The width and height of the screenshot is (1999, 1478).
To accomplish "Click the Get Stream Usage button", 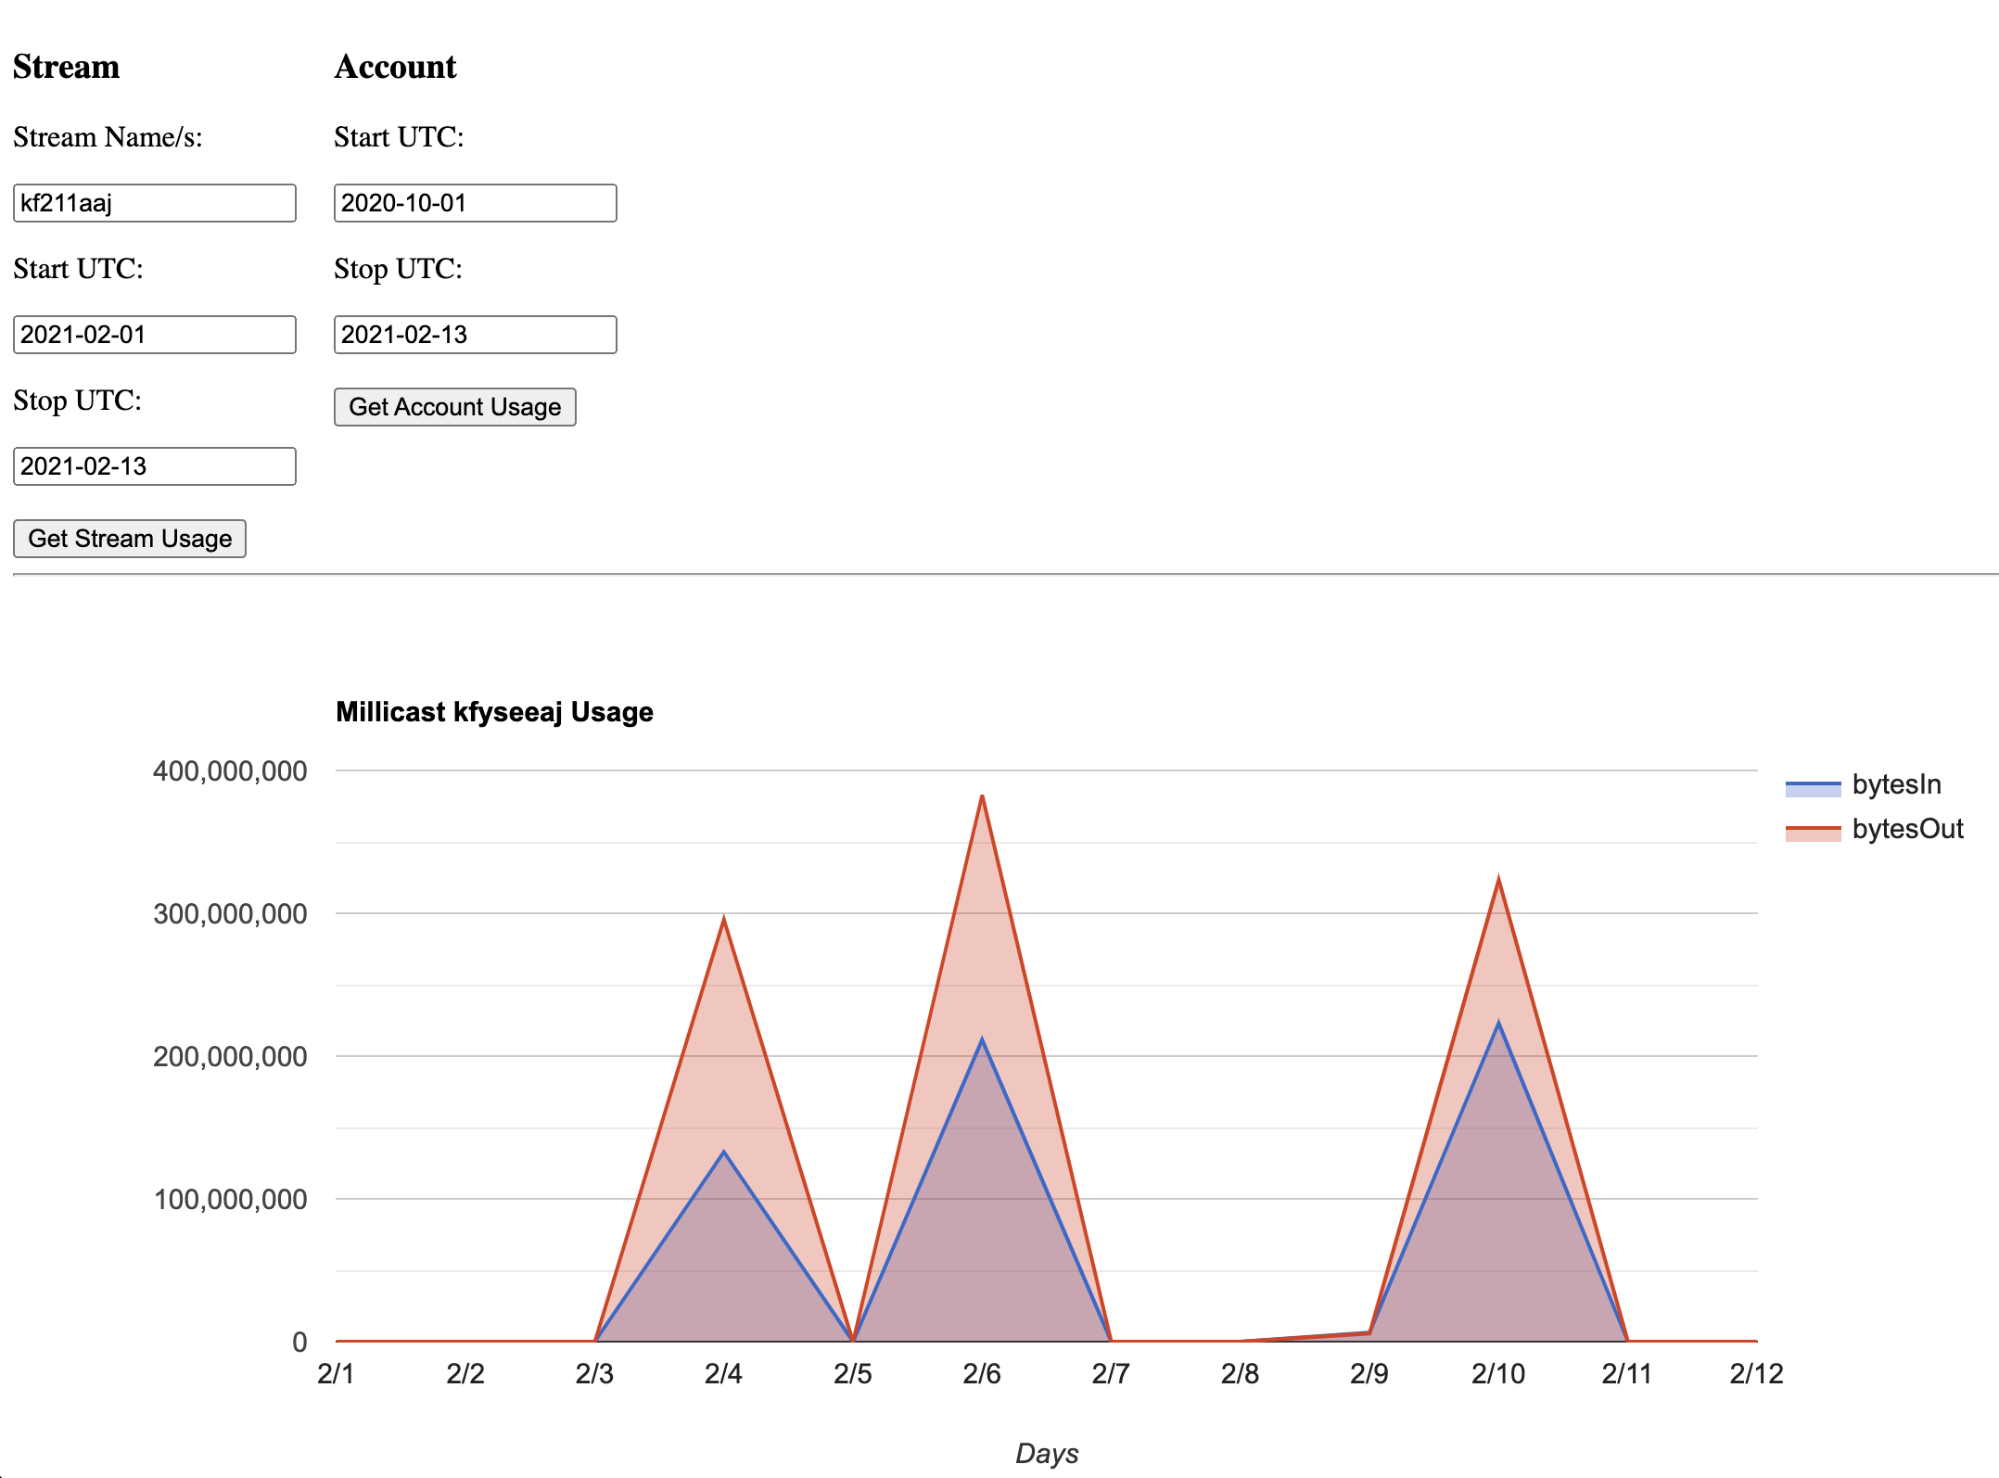I will click(x=129, y=538).
